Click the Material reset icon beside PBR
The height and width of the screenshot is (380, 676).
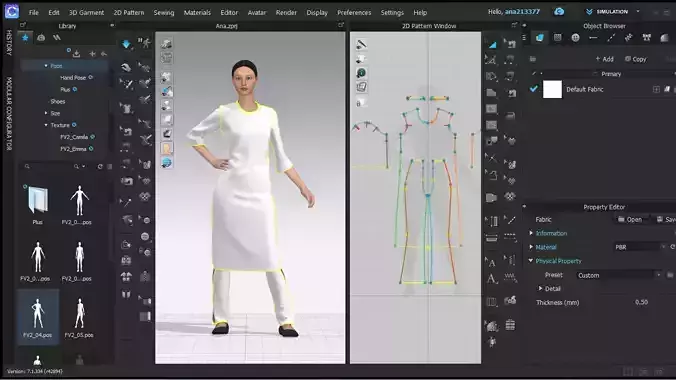(672, 247)
